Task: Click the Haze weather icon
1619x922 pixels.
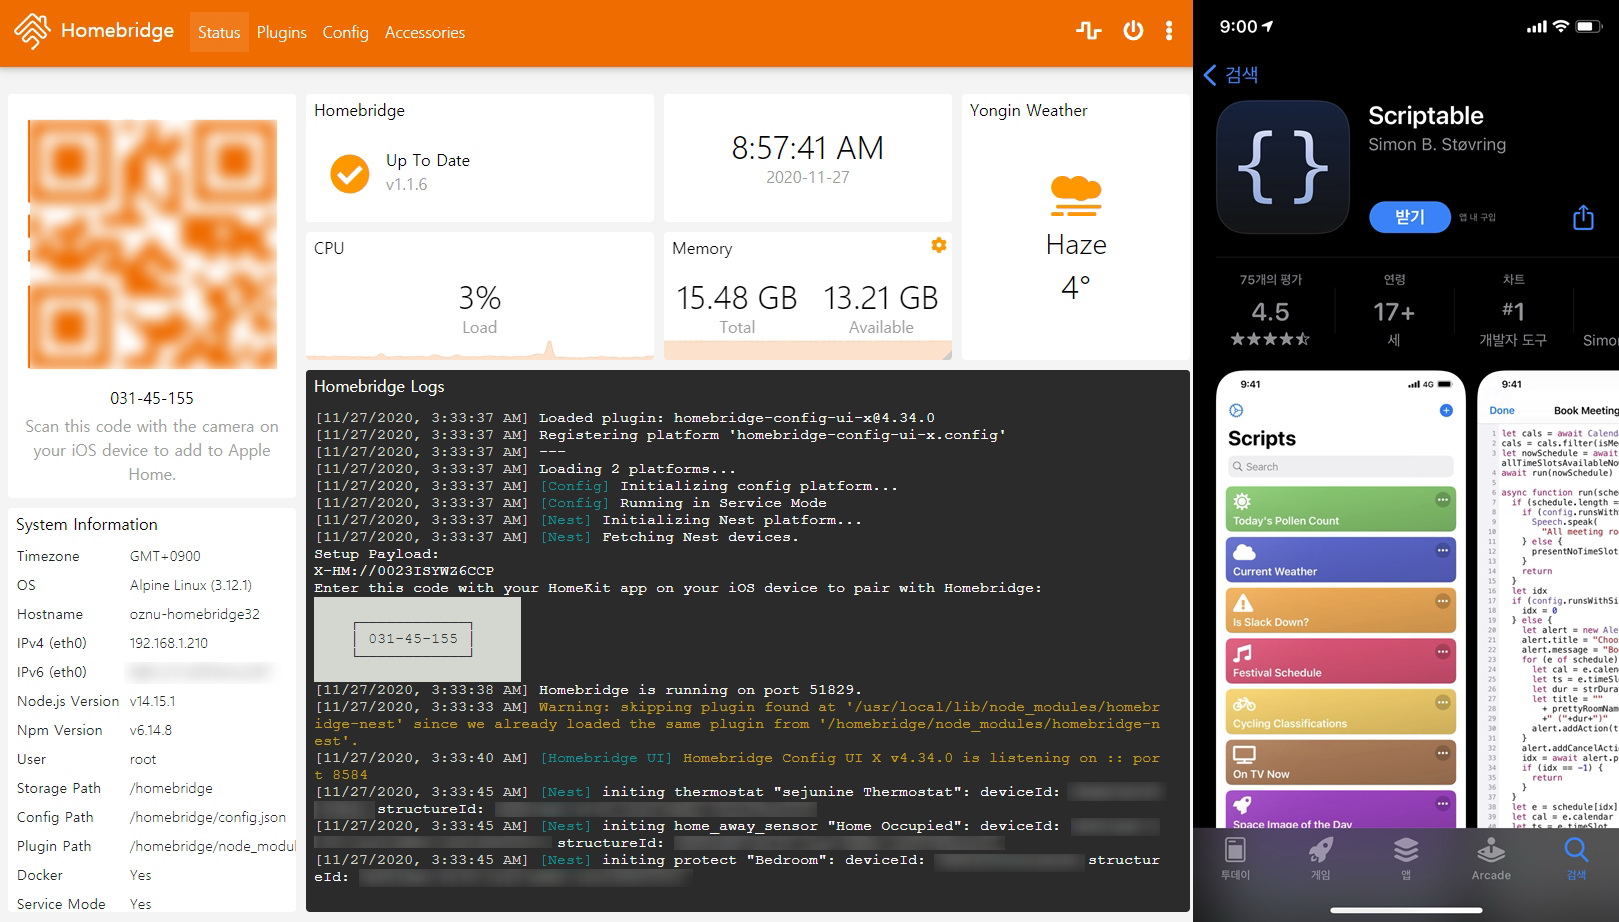Action: pyautogui.click(x=1076, y=196)
